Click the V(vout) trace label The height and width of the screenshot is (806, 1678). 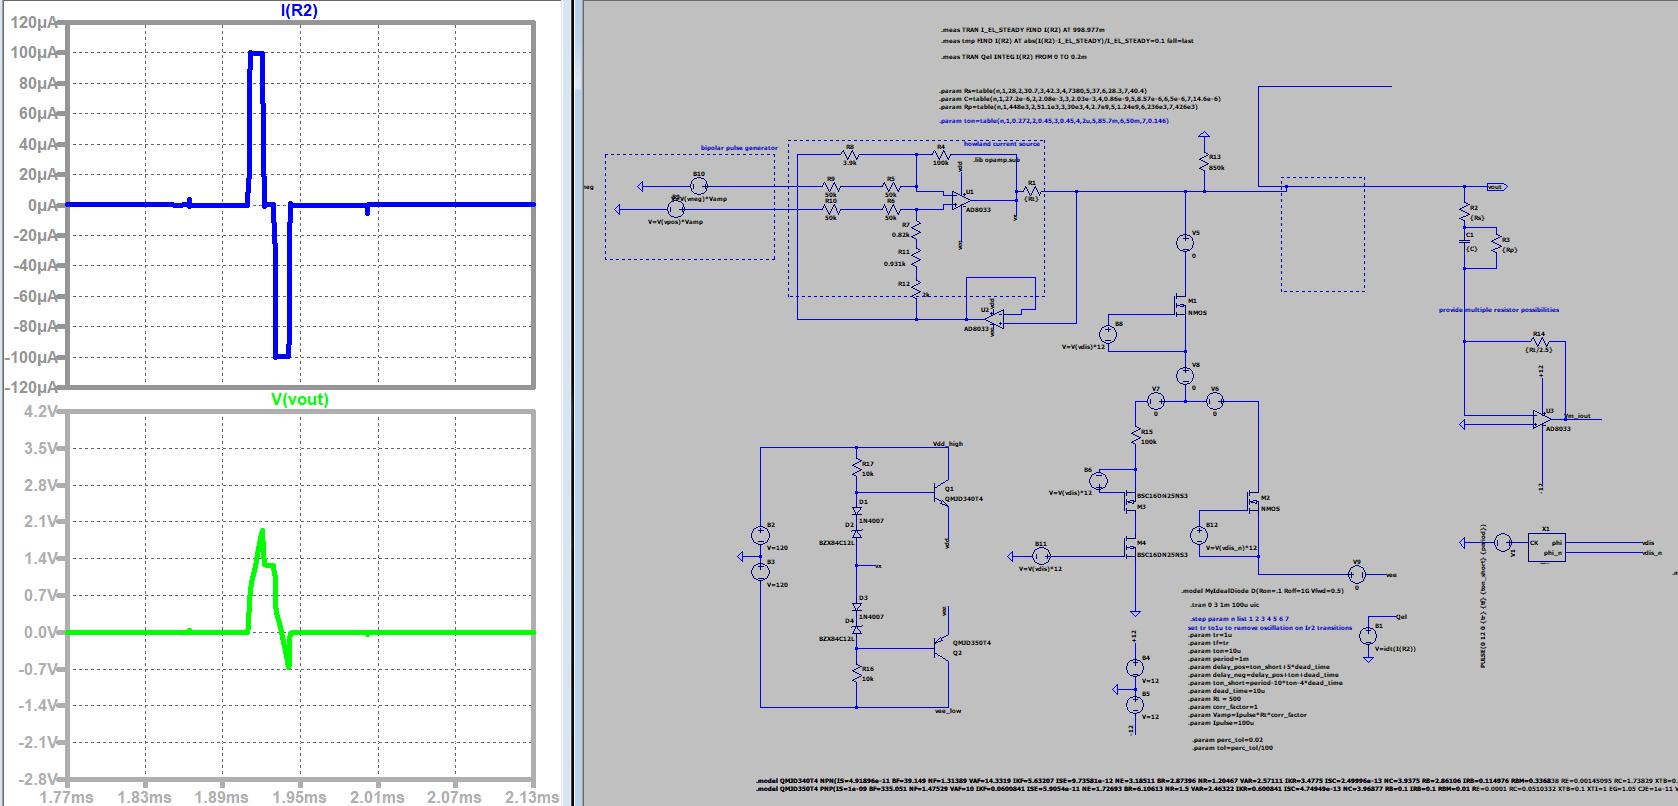tap(299, 400)
